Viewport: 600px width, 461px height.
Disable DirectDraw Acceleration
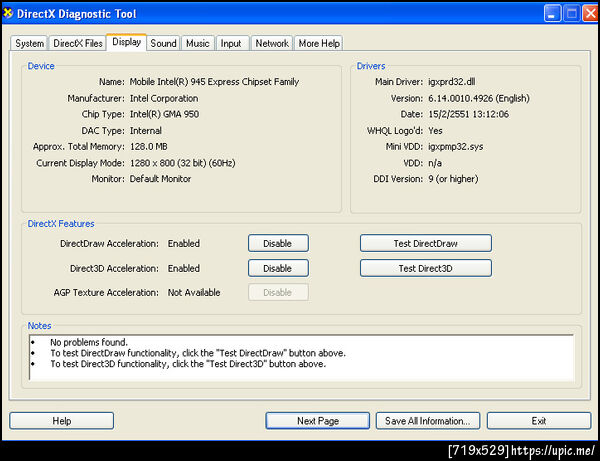pyautogui.click(x=278, y=243)
